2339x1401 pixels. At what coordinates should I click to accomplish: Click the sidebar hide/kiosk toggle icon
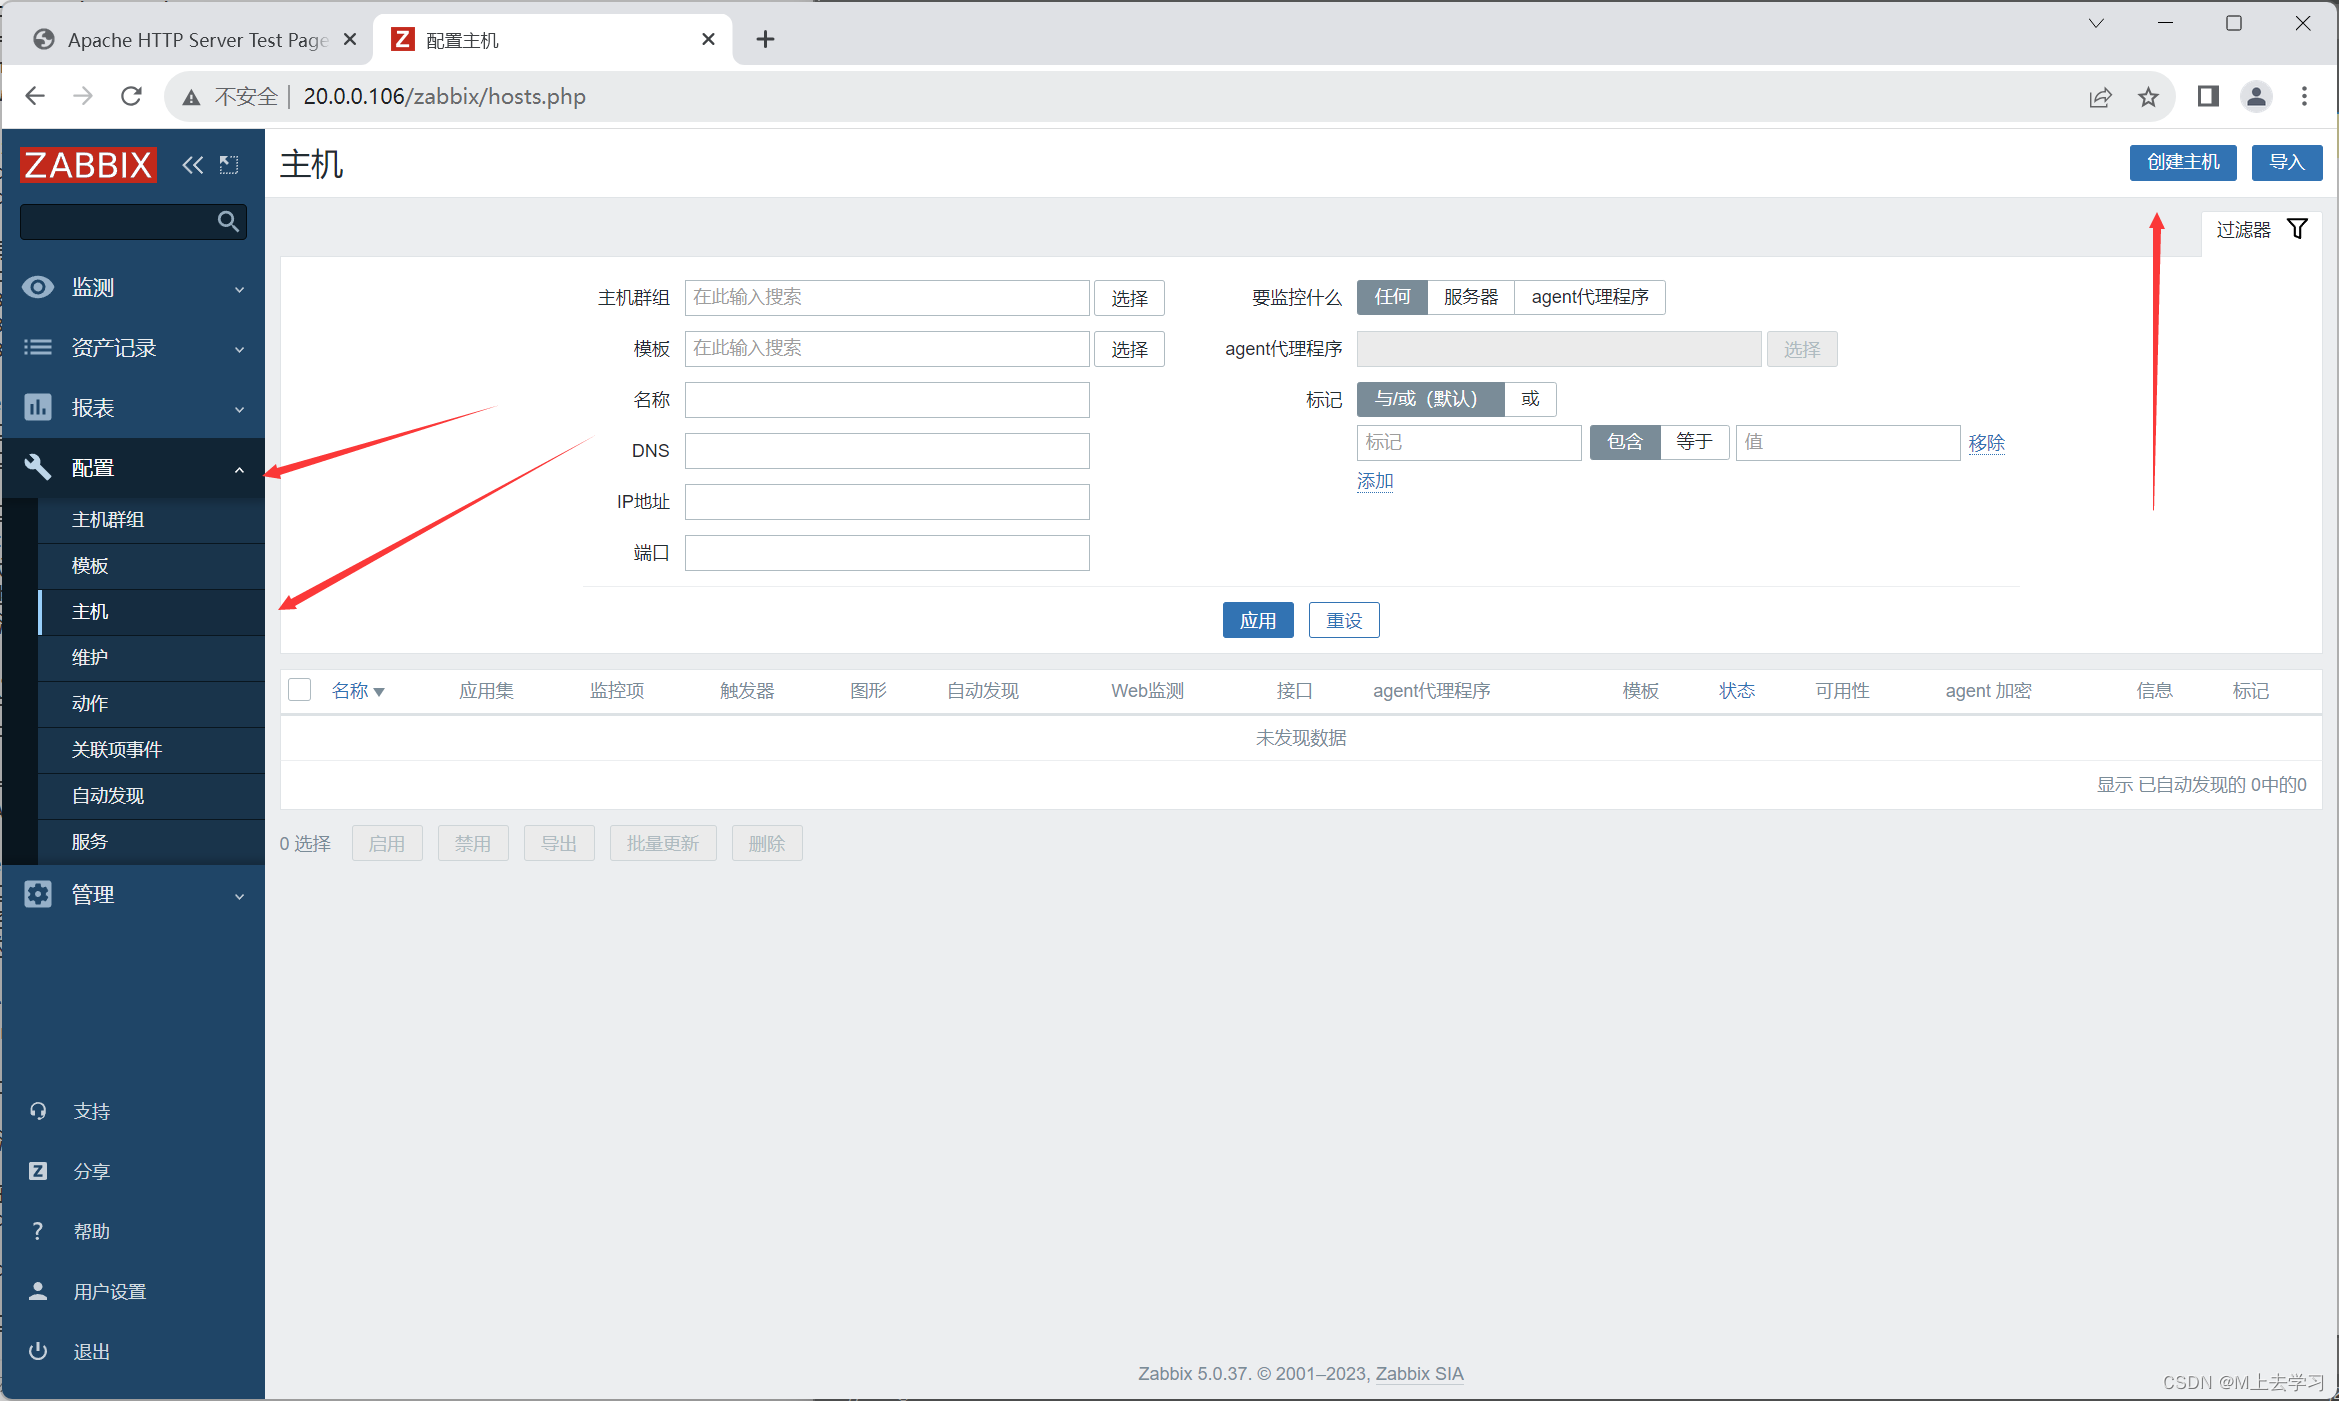coord(229,165)
